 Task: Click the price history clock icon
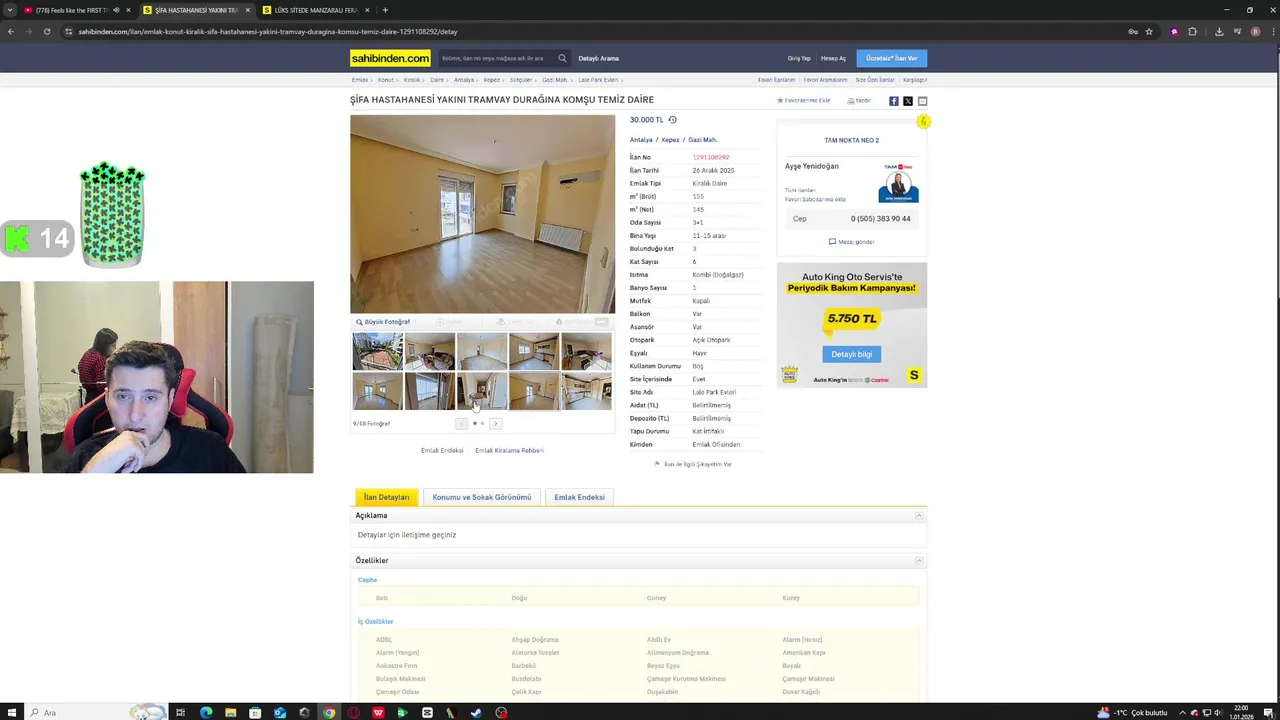(672, 120)
